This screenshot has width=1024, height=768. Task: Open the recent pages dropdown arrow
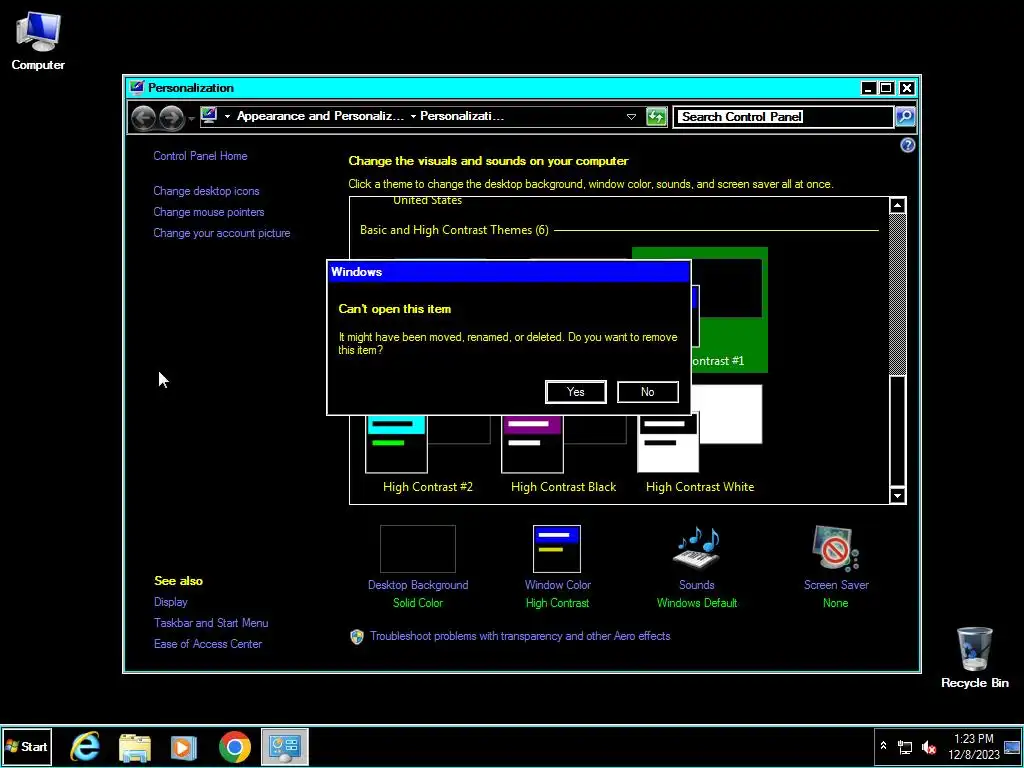[191, 119]
